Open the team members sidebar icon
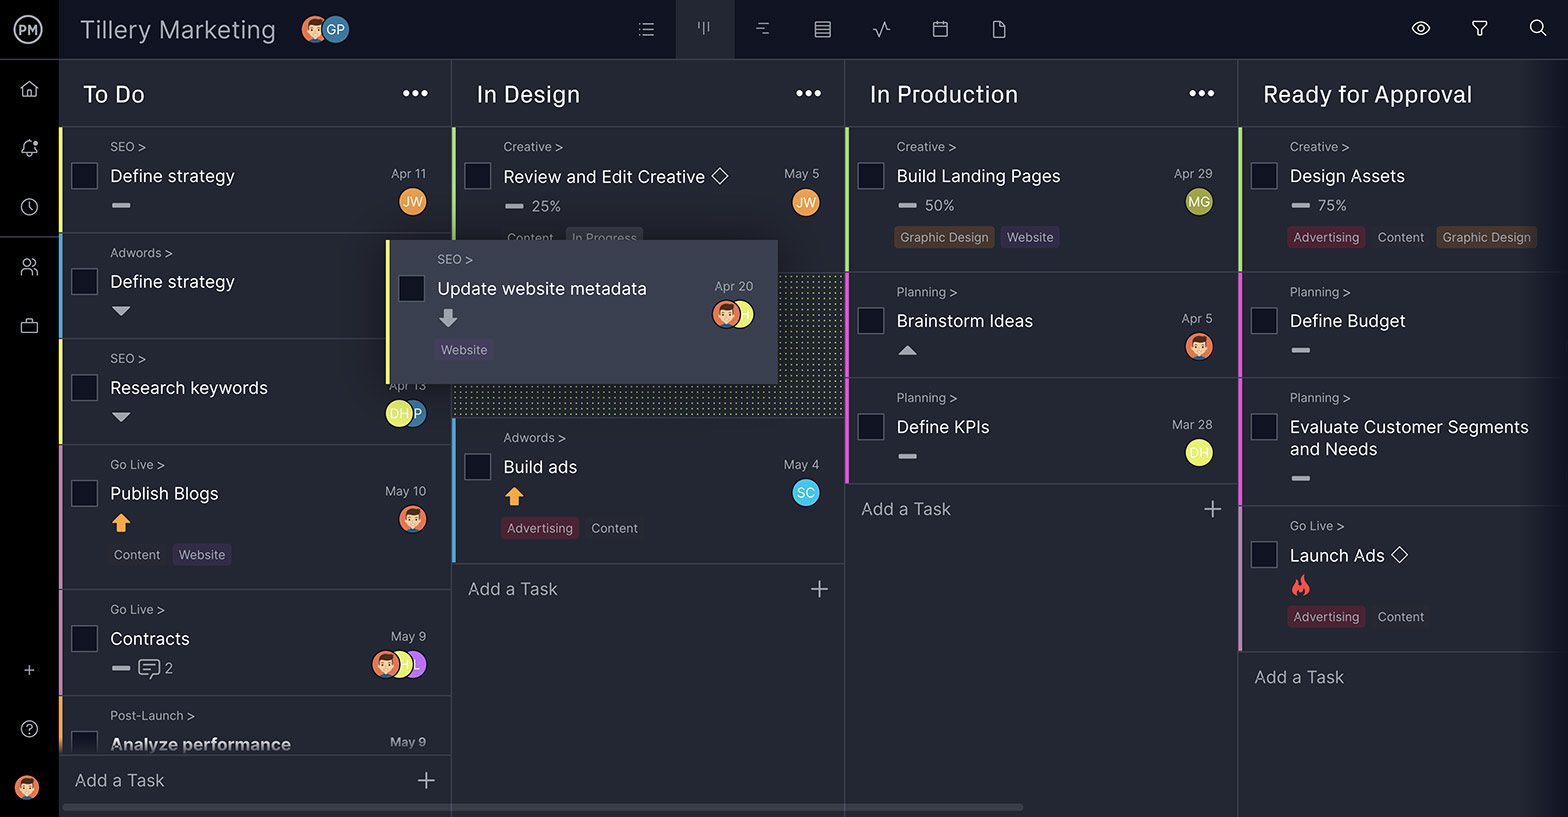 29,267
